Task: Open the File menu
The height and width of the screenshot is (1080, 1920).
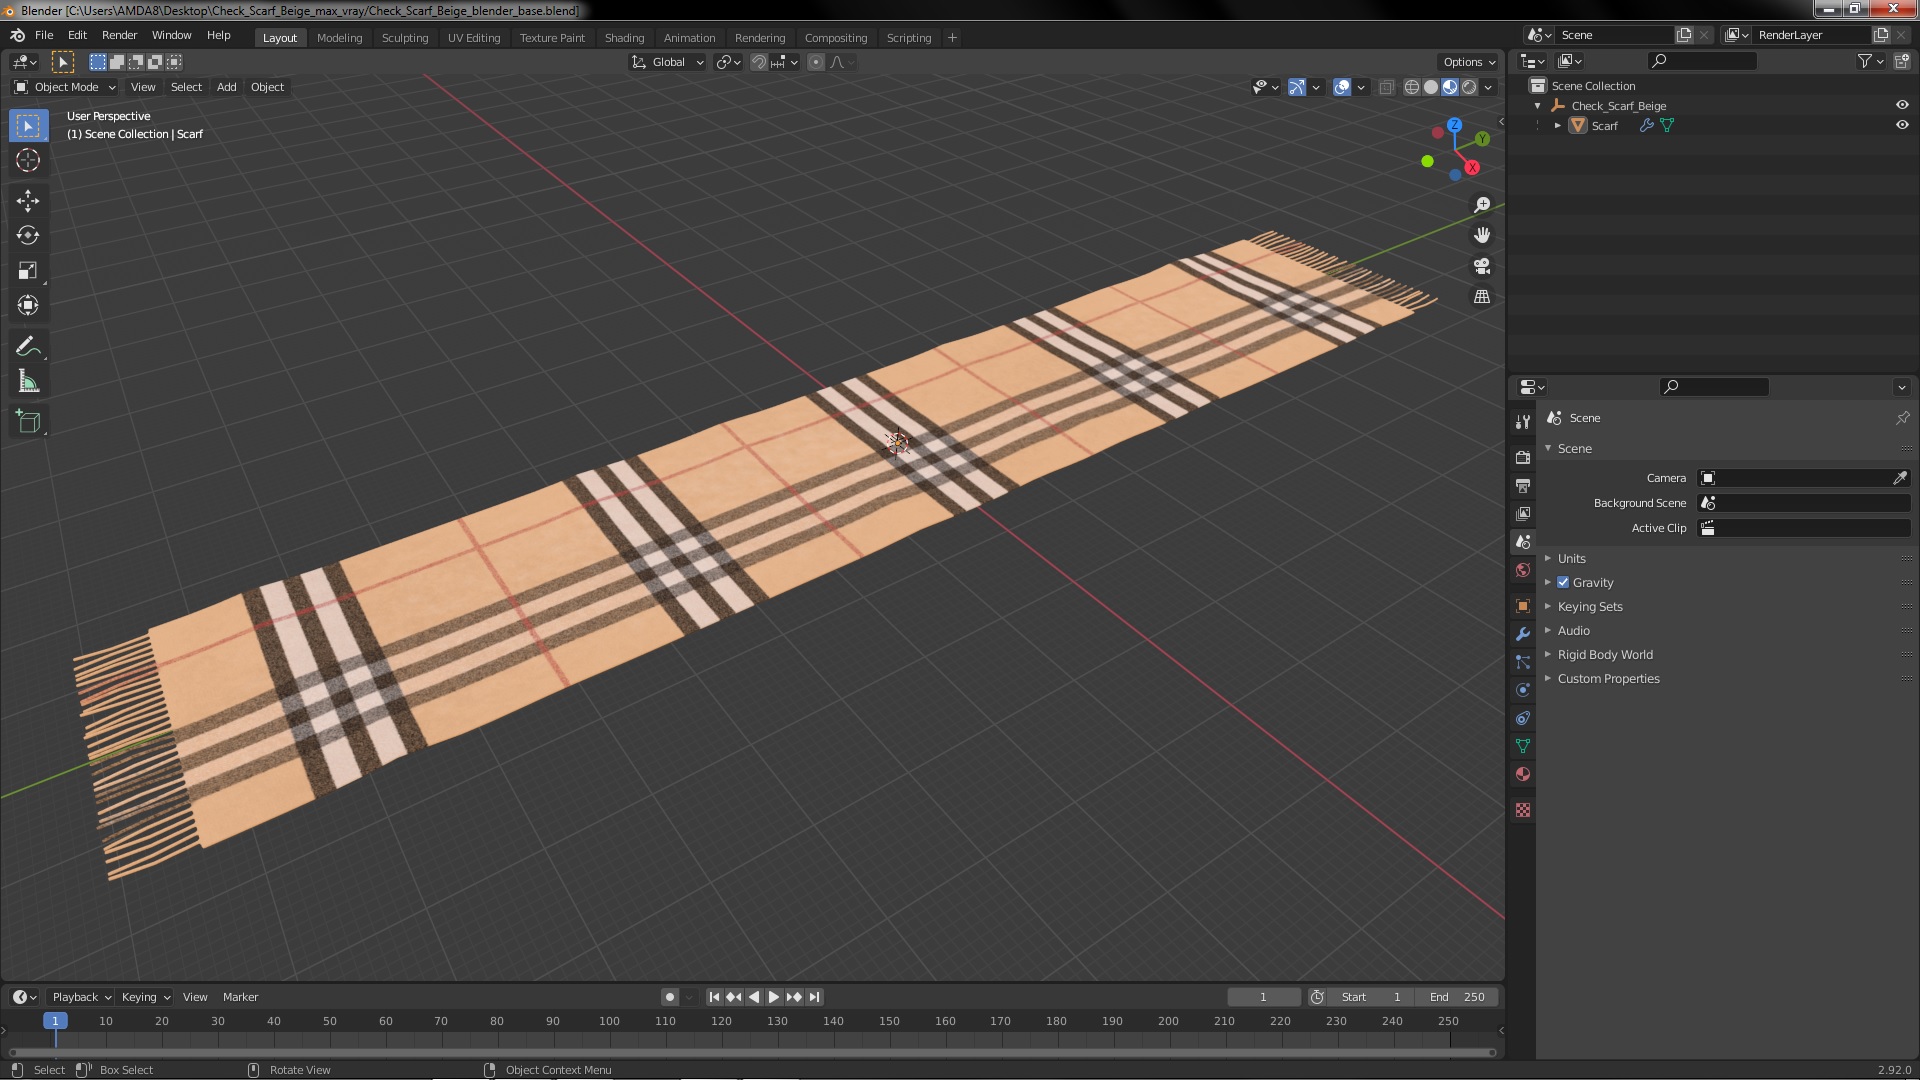Action: [44, 35]
